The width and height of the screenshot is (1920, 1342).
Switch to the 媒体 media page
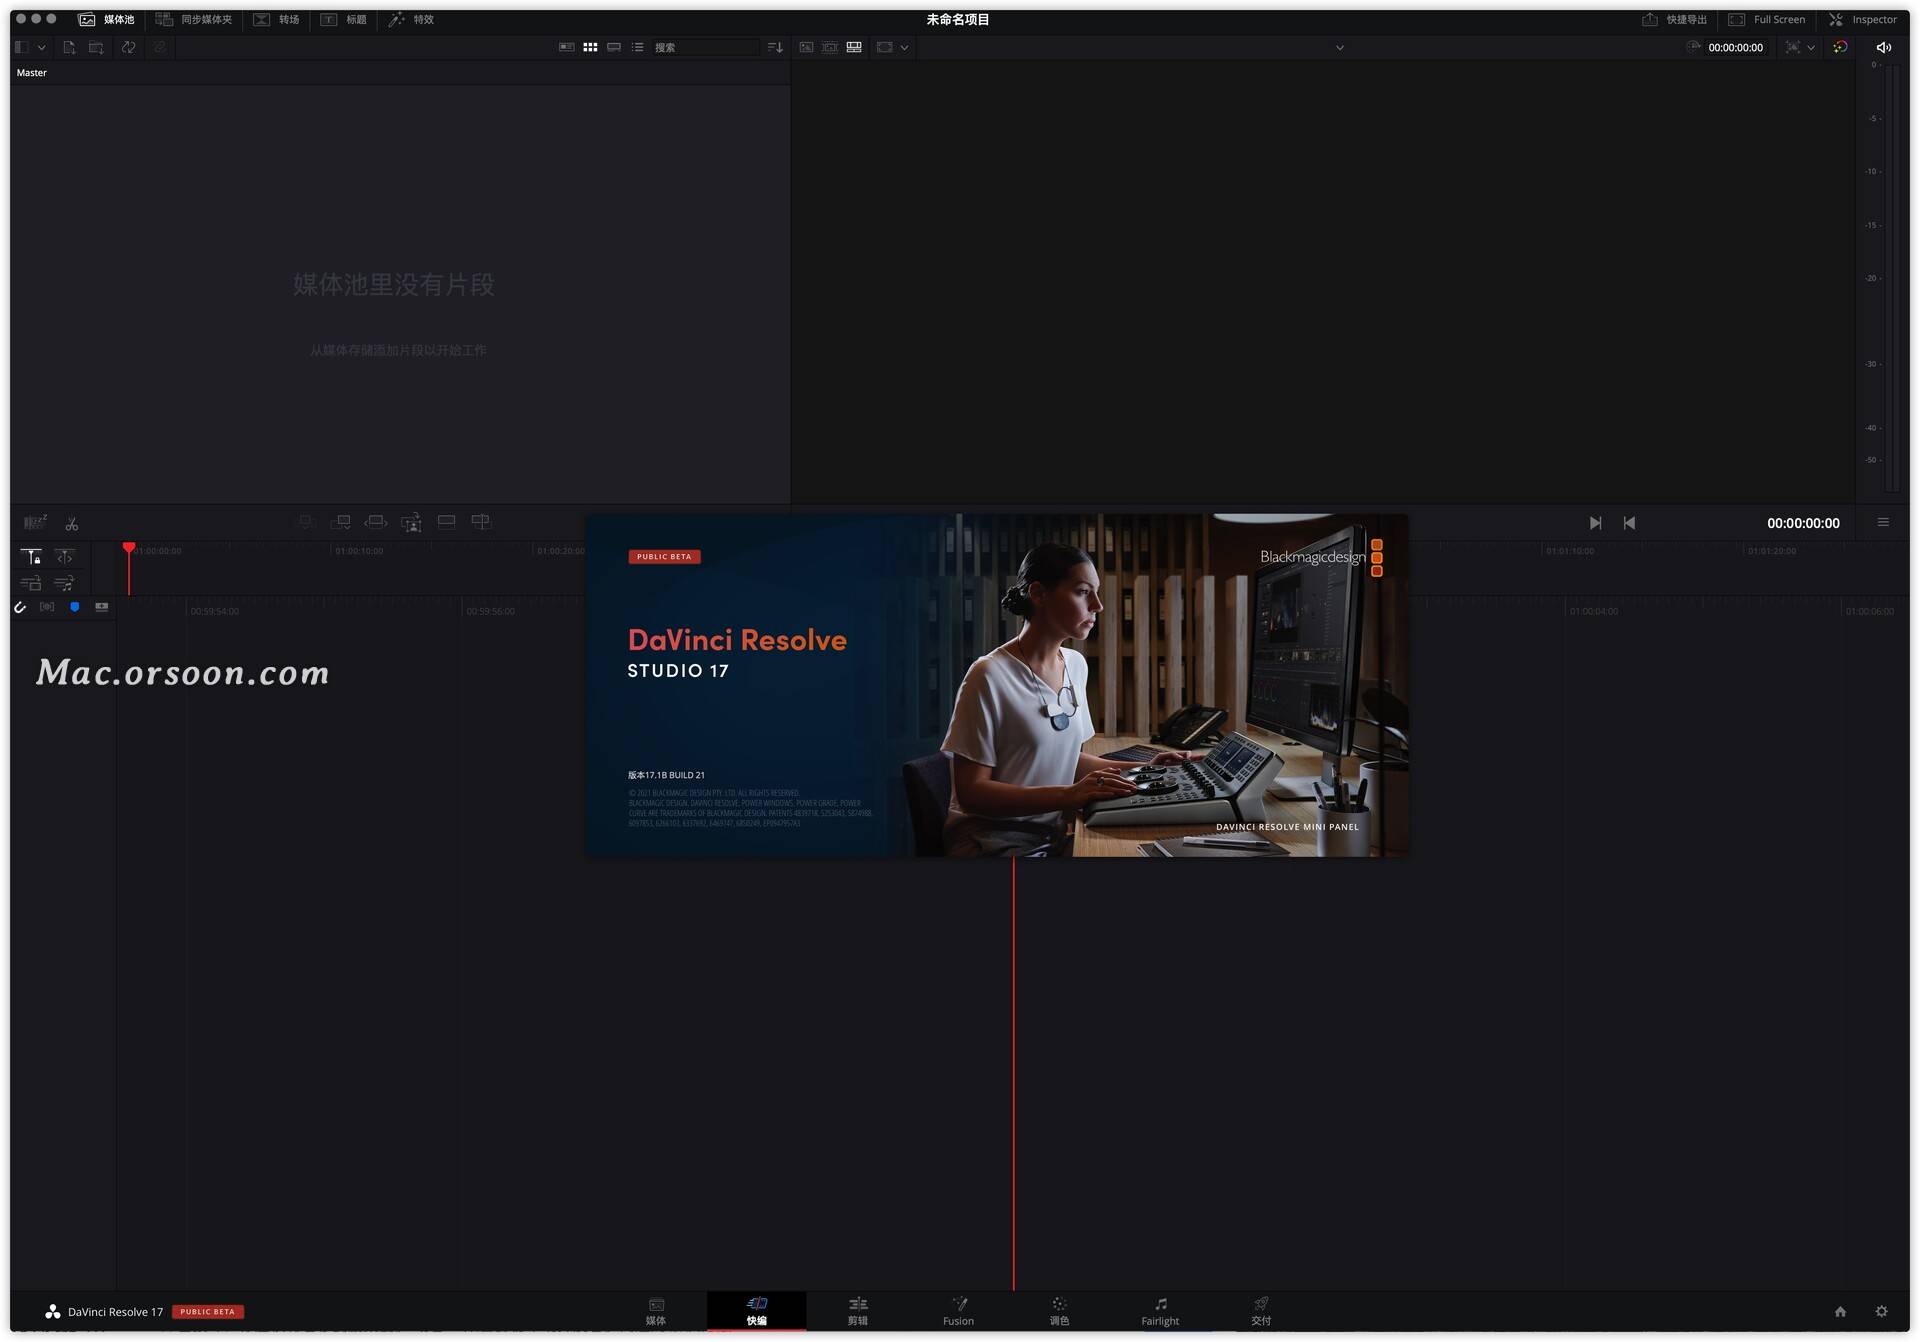click(x=656, y=1311)
